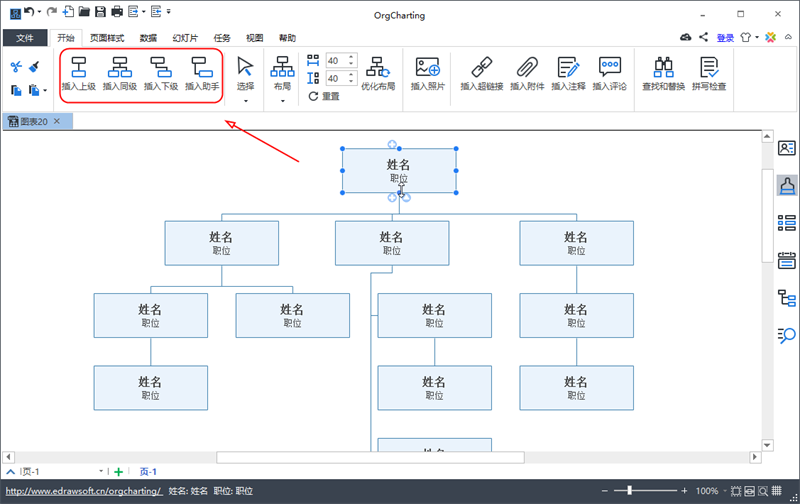Open the page list dropdown at bottom left

pos(102,471)
